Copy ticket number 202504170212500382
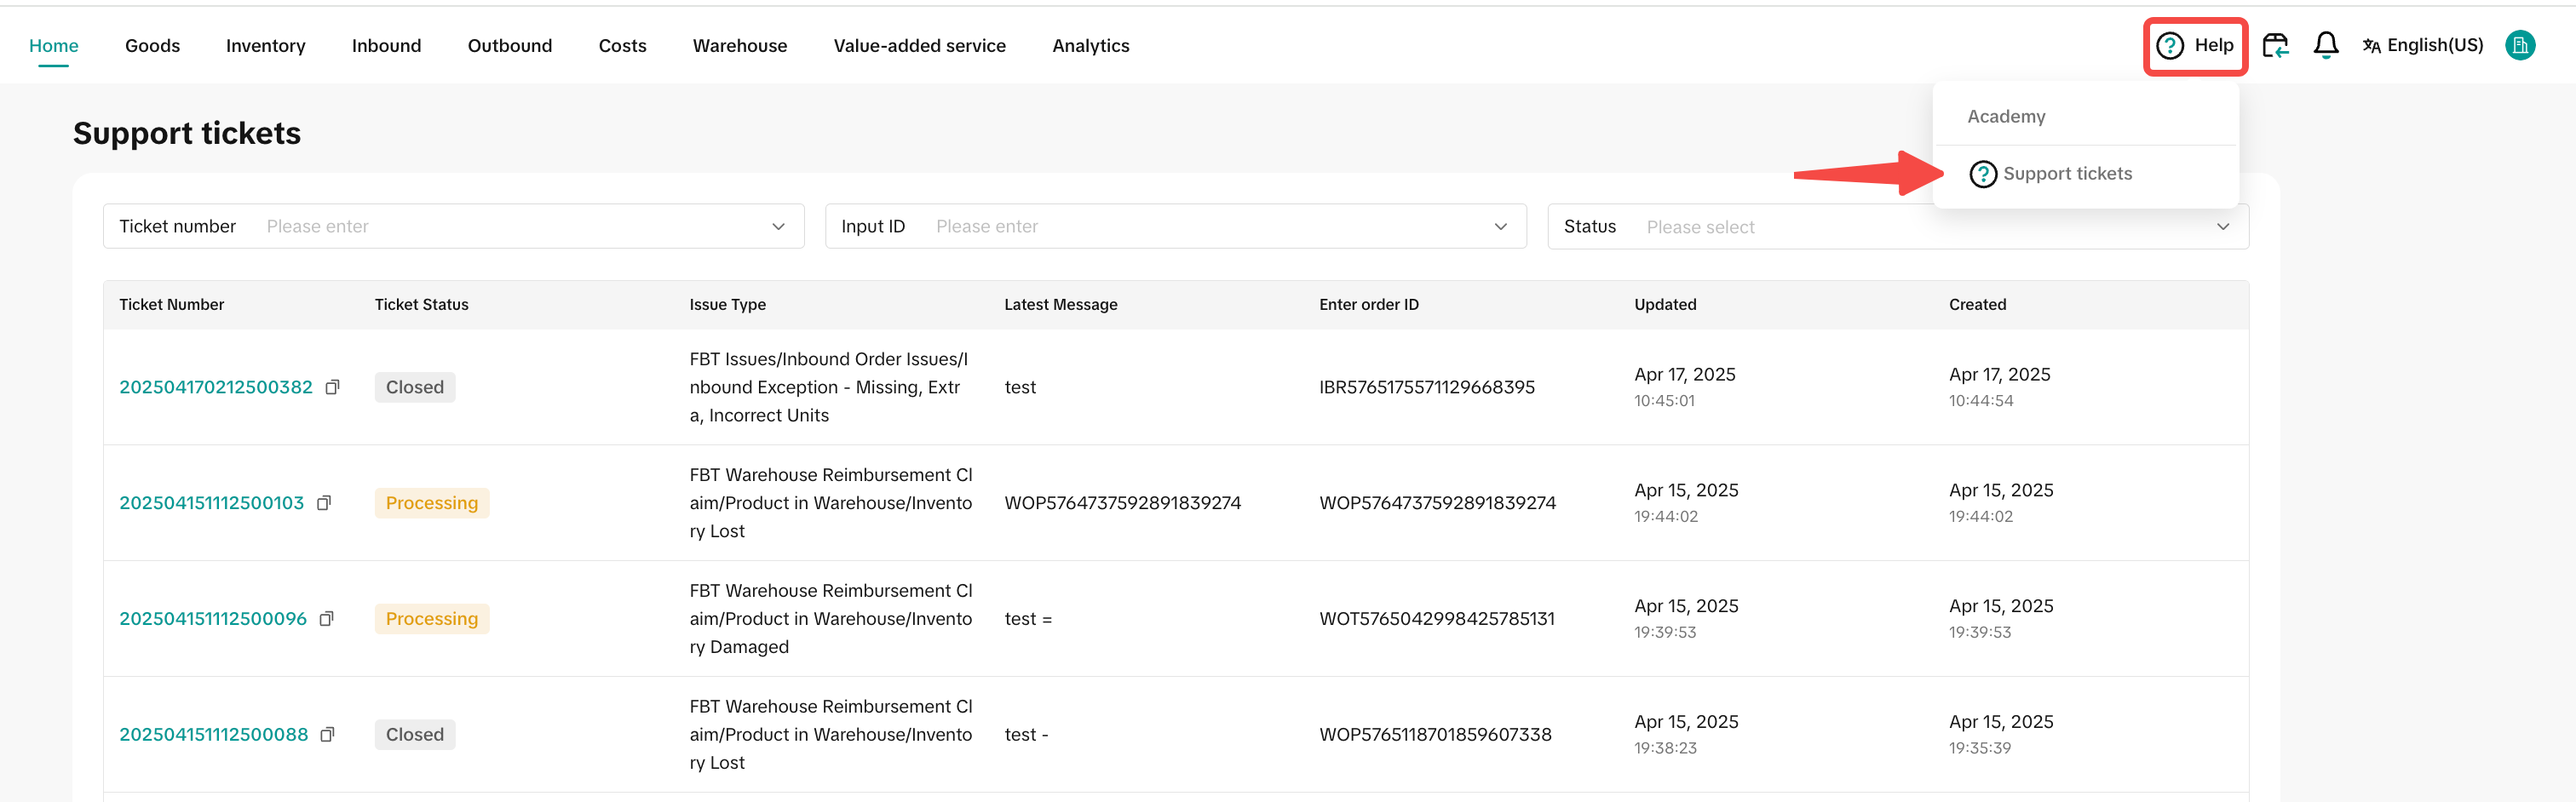 tap(333, 387)
